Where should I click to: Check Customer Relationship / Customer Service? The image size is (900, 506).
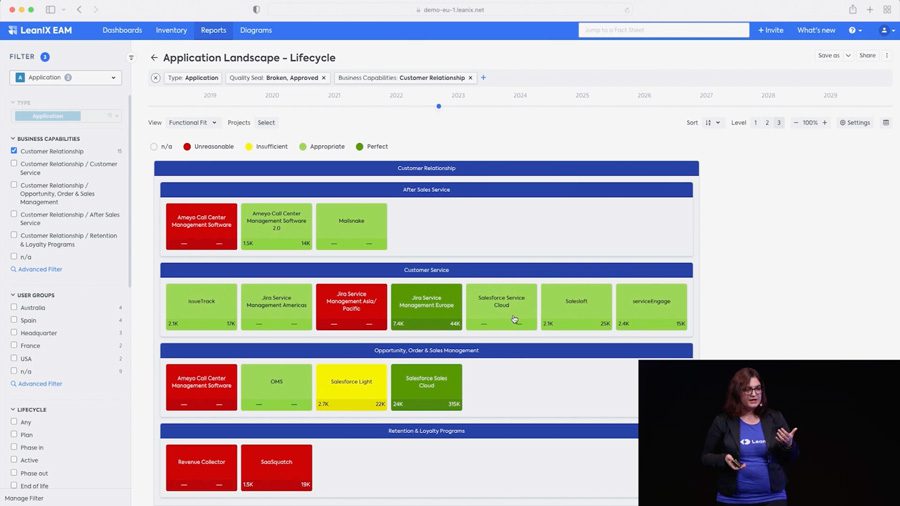tap(14, 164)
